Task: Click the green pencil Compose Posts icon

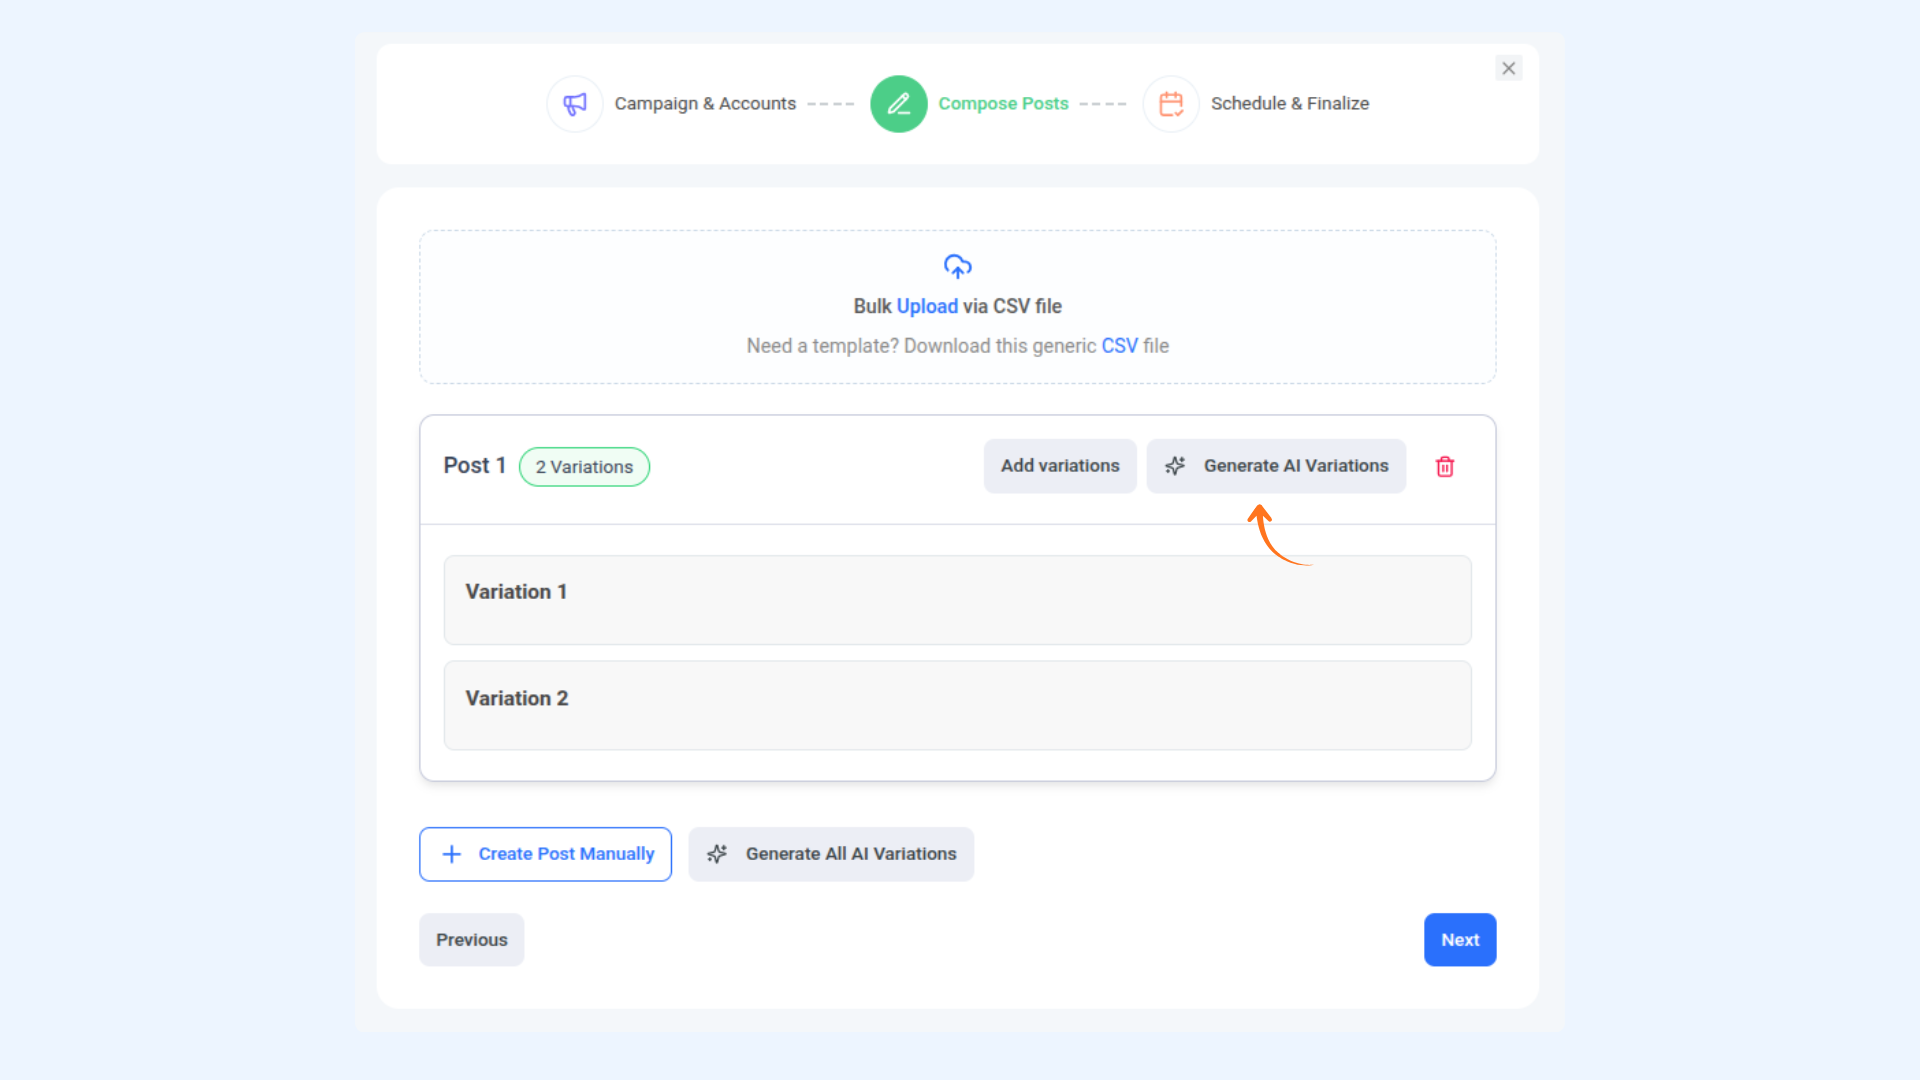Action: [898, 104]
